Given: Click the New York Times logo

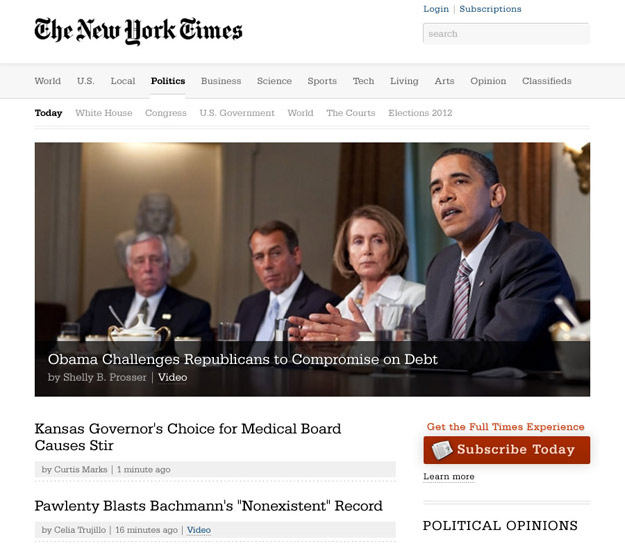Looking at the screenshot, I should pyautogui.click(x=138, y=31).
